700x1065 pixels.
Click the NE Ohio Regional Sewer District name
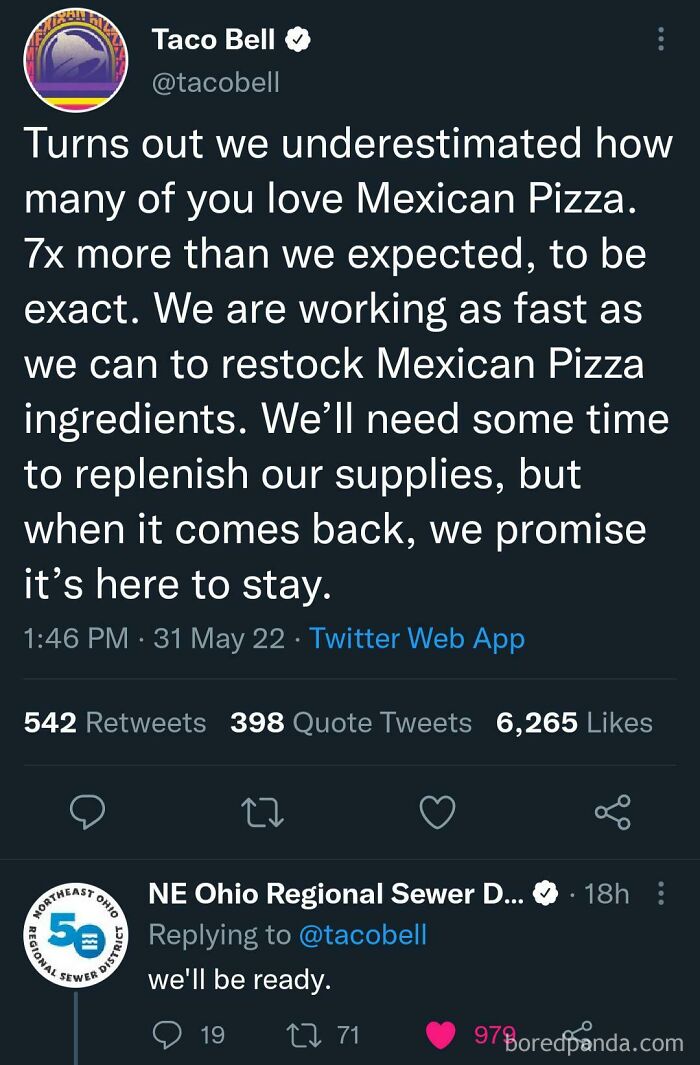tap(335, 893)
